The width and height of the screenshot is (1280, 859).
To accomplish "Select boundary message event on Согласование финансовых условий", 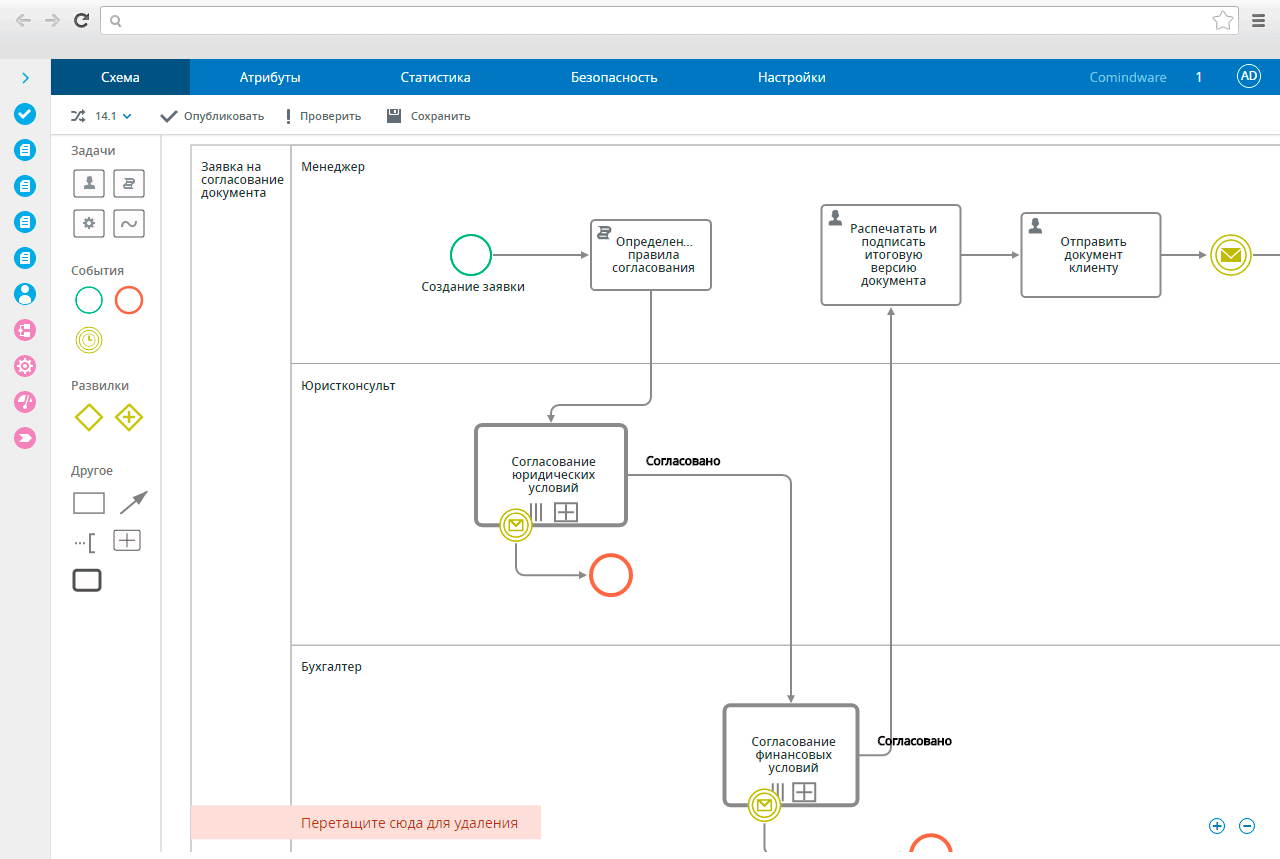I will [764, 805].
